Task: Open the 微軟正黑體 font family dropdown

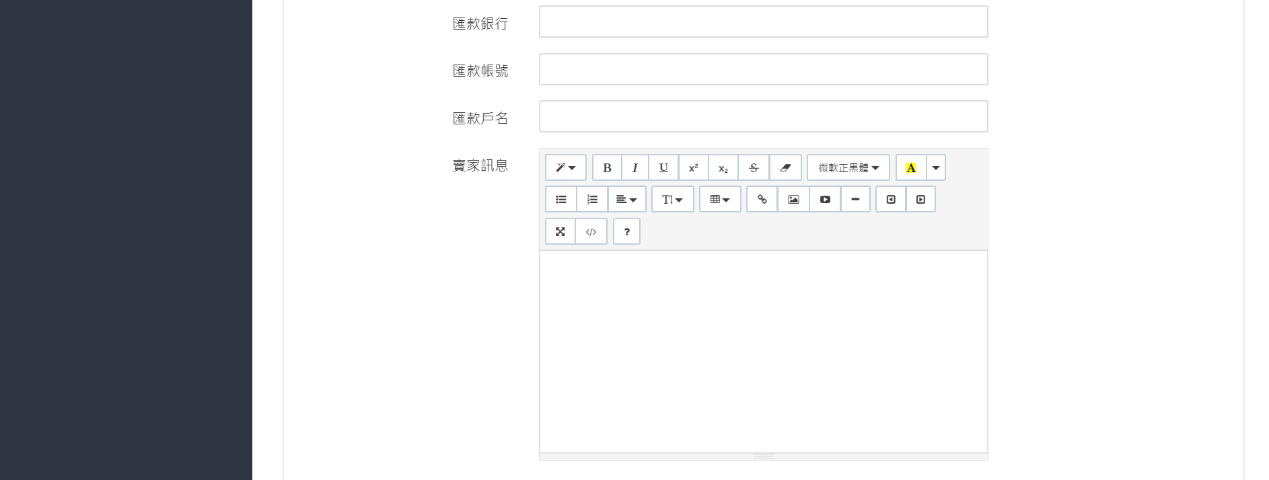Action: point(848,168)
